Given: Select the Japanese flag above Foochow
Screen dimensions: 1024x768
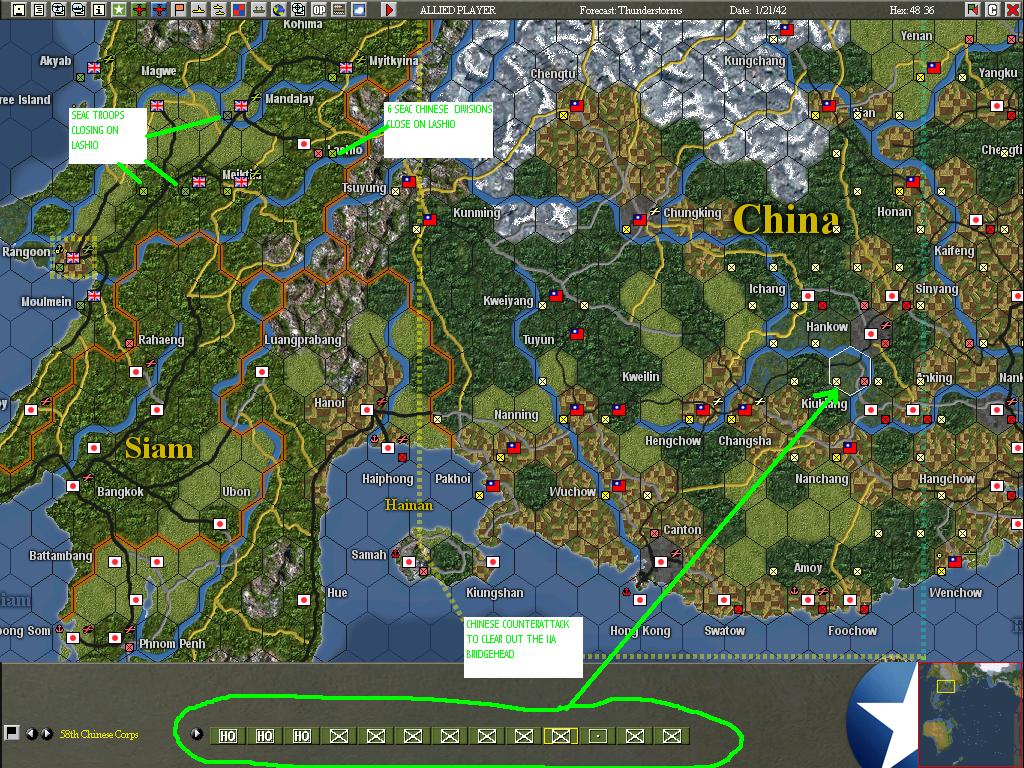Looking at the screenshot, I should pyautogui.click(x=850, y=600).
